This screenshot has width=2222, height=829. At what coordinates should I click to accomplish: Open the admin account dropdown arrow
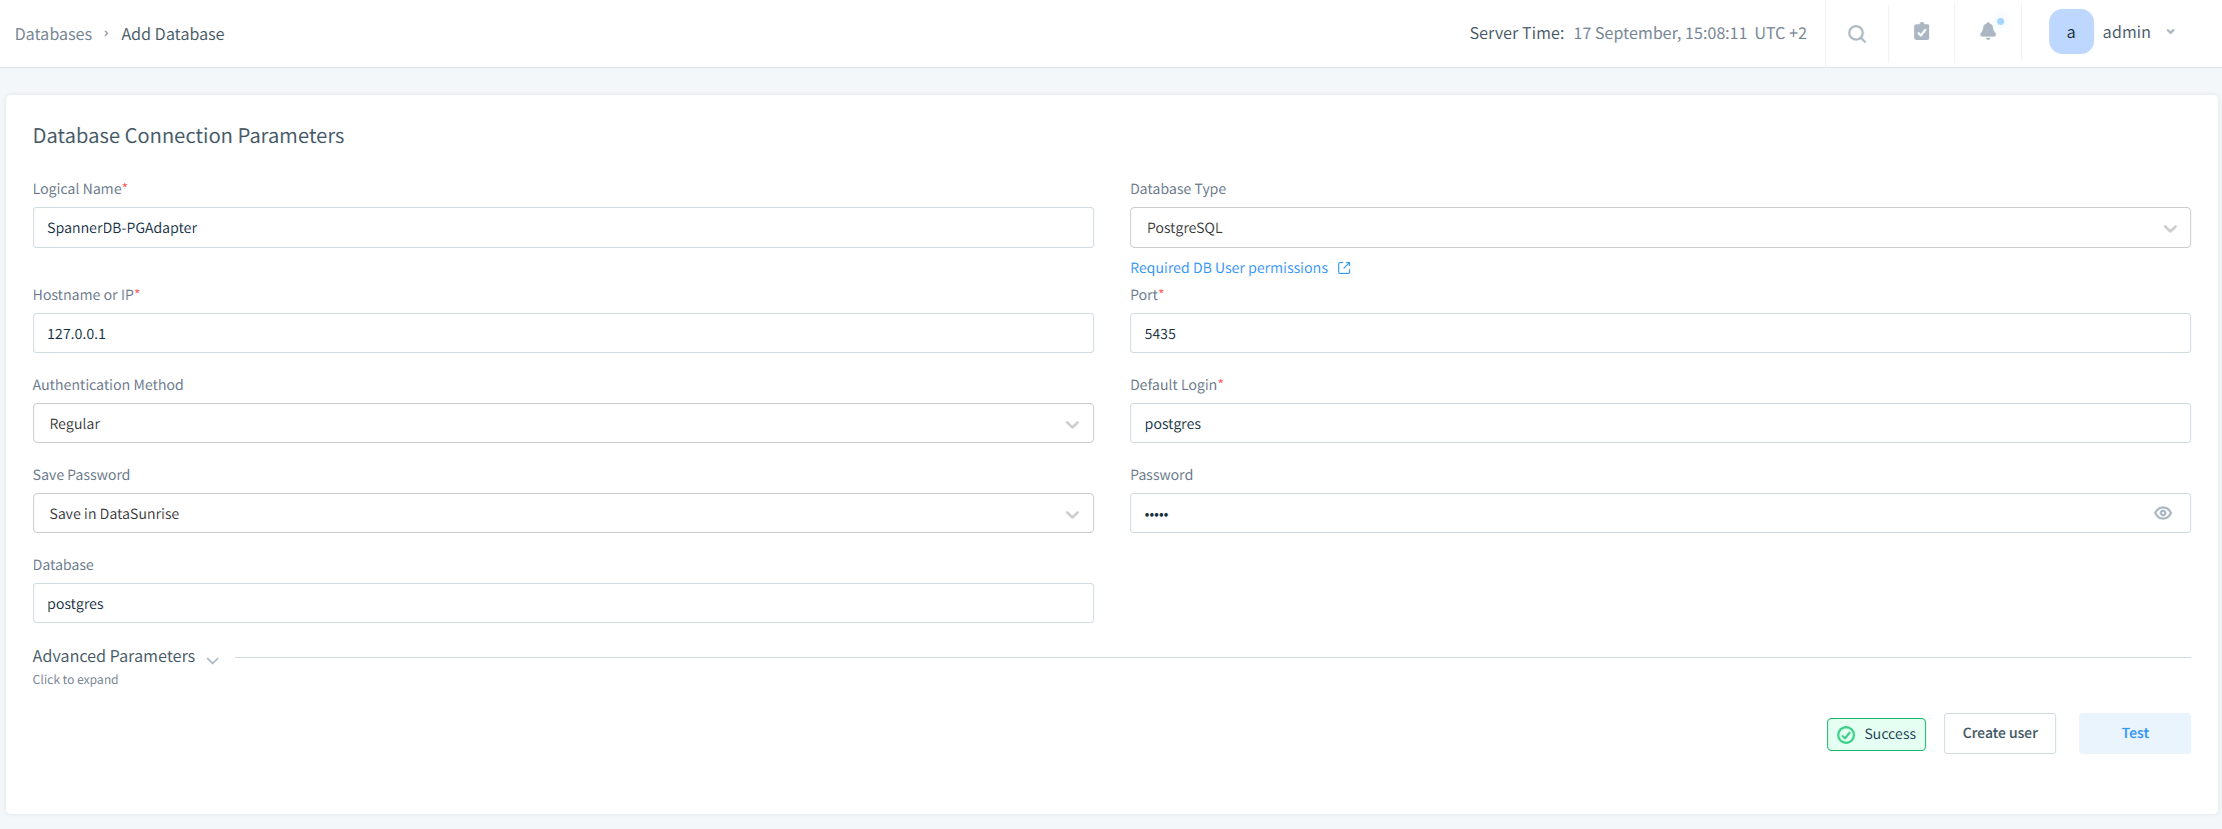pos(2171,32)
